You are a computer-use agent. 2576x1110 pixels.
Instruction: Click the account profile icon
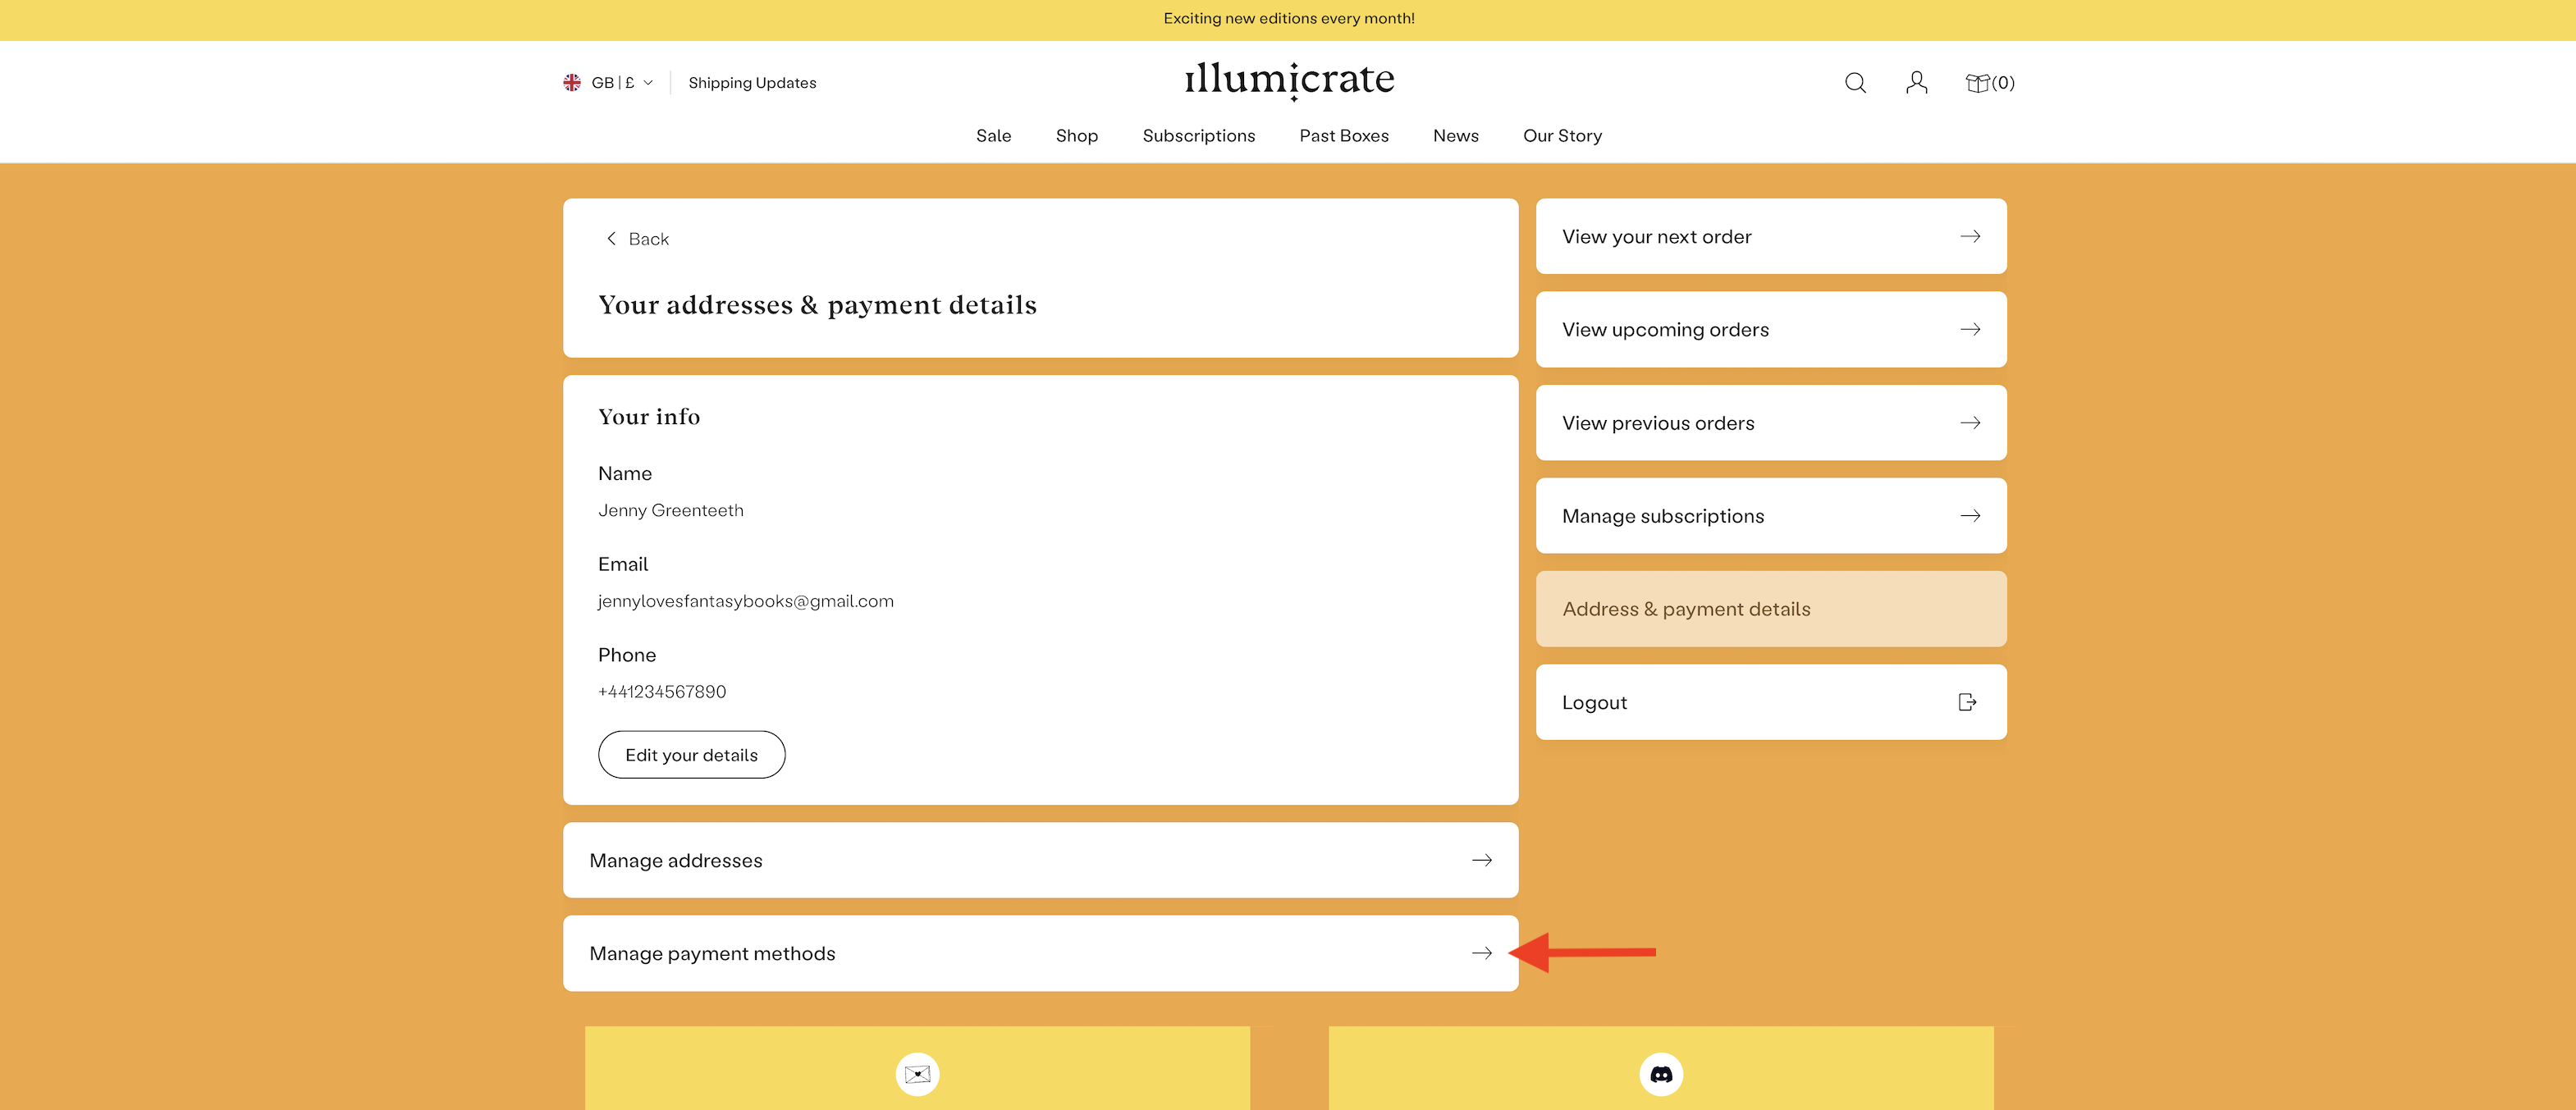point(1916,83)
